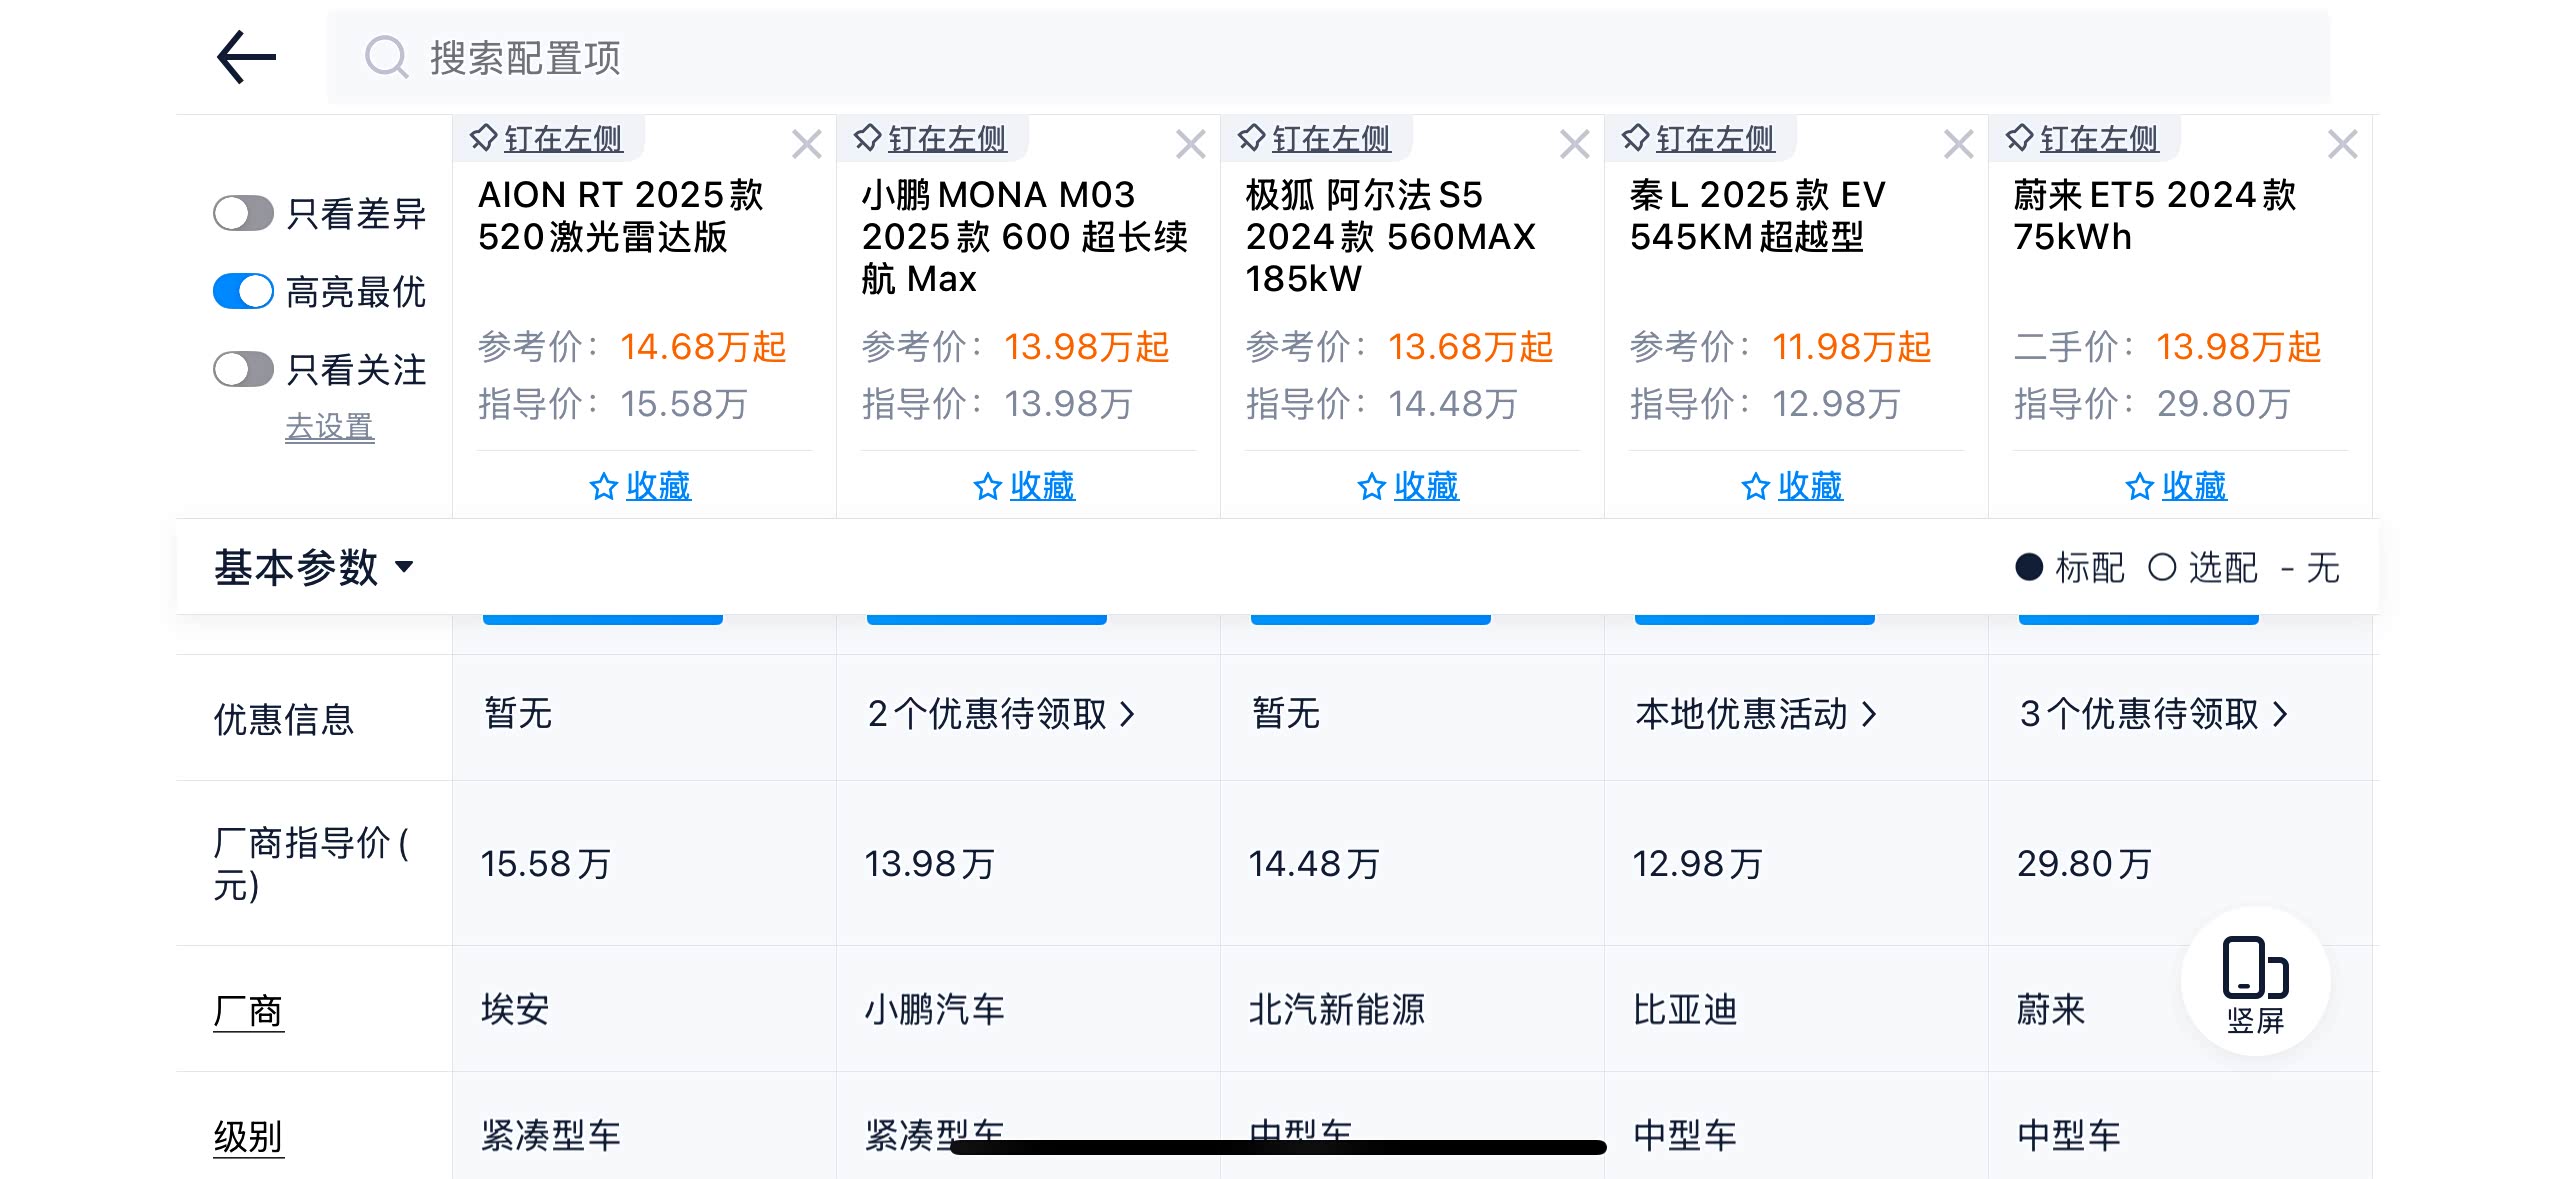Favorite the 极狐 阿尔法S5 with star
Screen dimensions: 2556x1179
[x=1408, y=486]
